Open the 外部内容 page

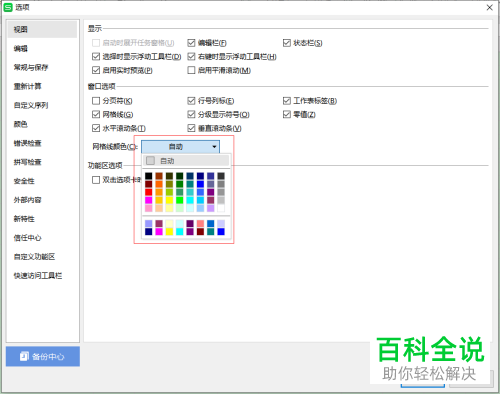pos(27,200)
